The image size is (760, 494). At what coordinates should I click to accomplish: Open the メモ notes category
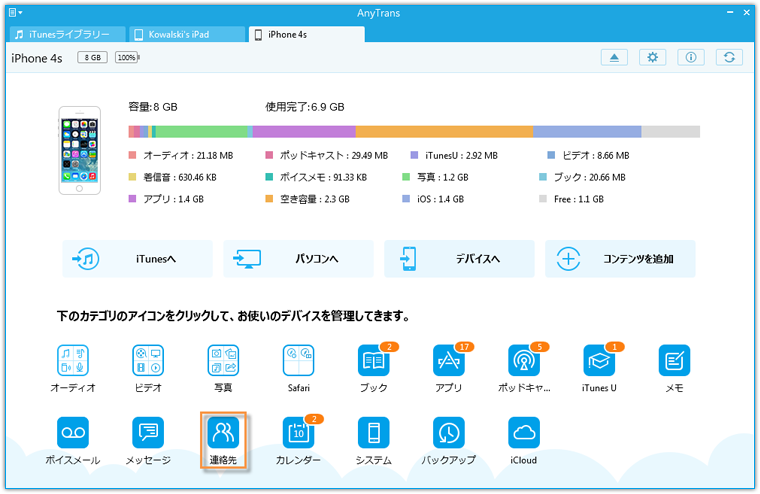674,360
